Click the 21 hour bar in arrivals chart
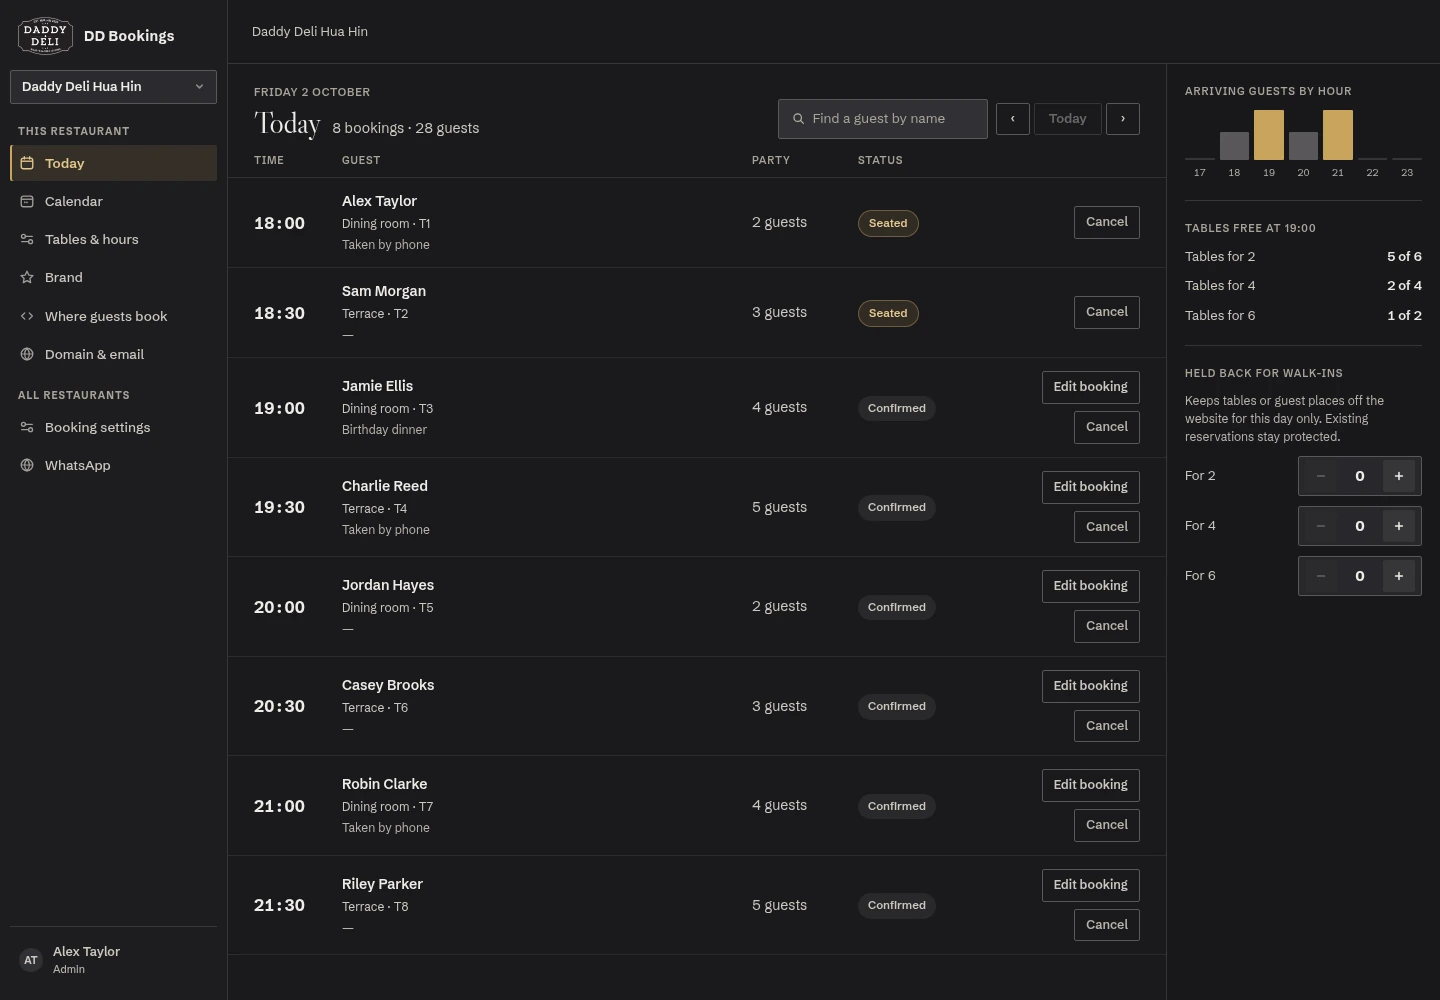The image size is (1440, 1000). tap(1338, 135)
